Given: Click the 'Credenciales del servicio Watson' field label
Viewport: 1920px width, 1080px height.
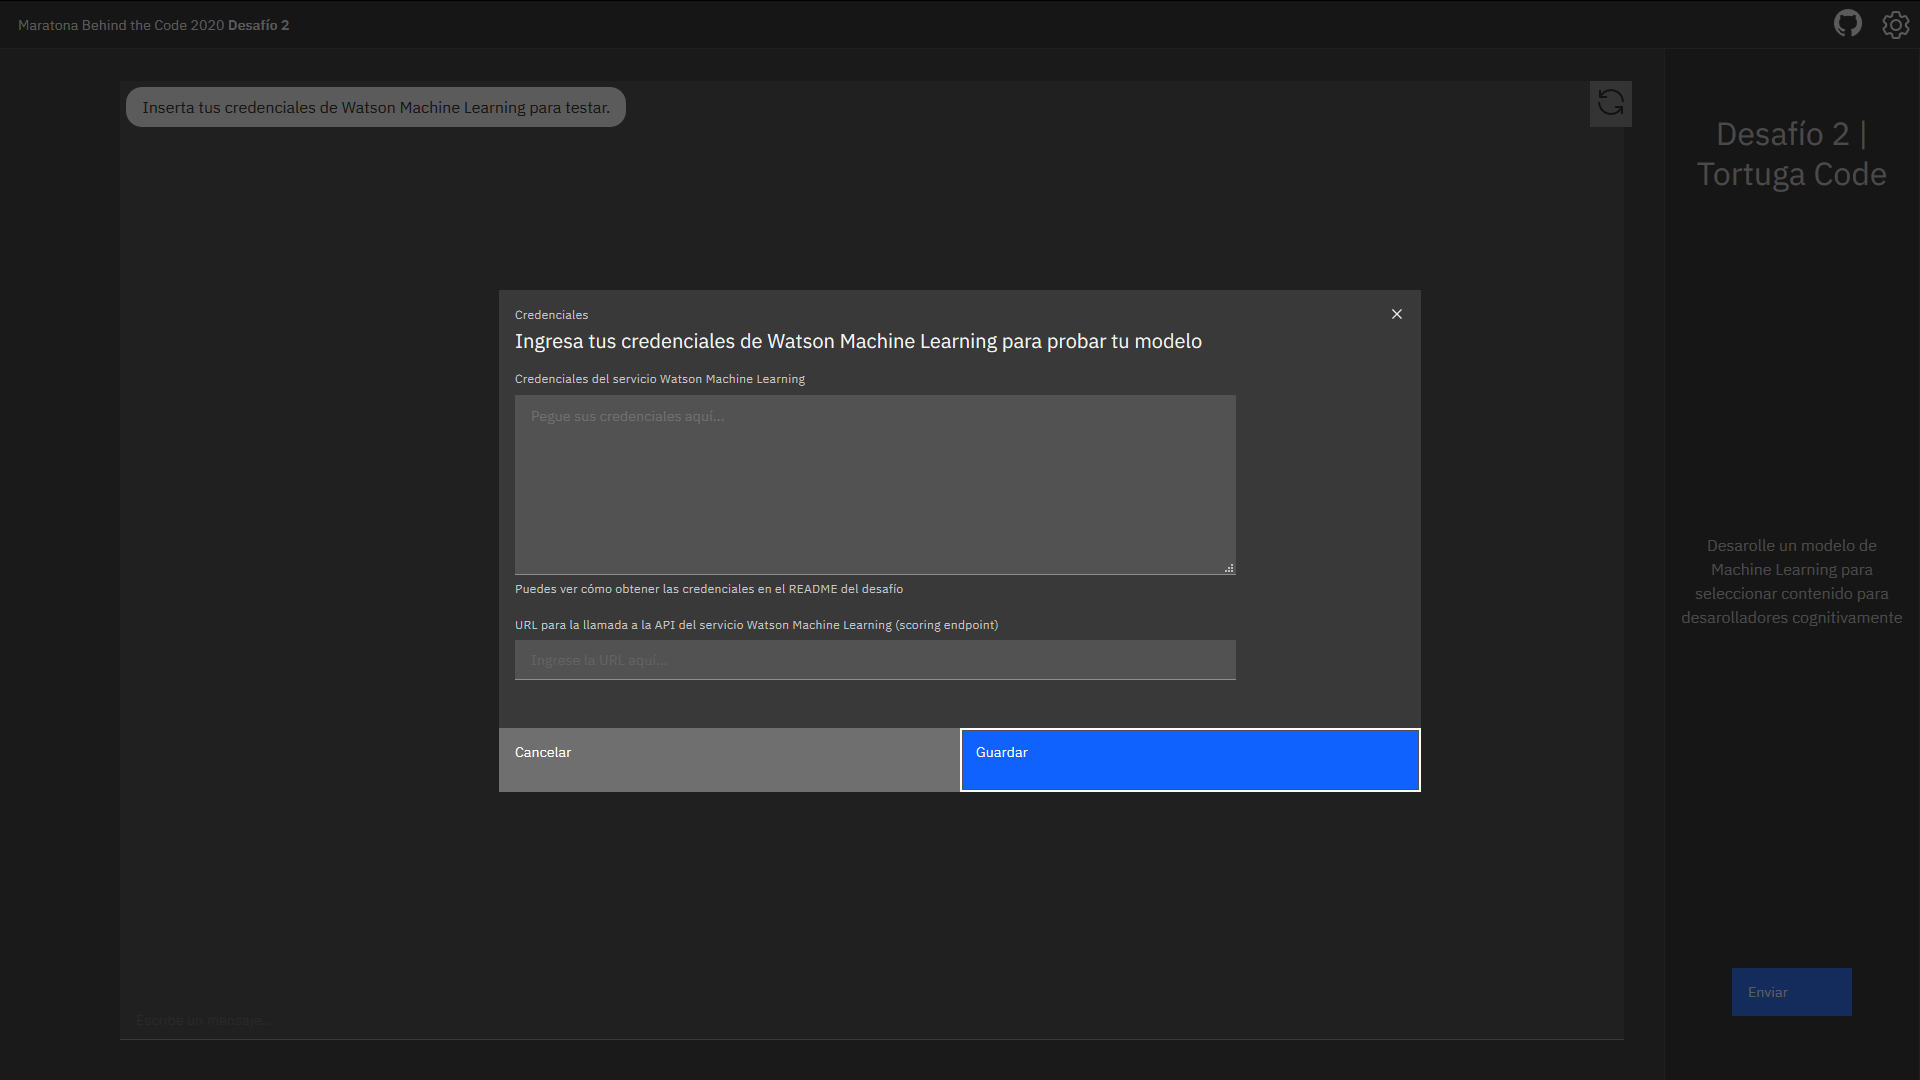Looking at the screenshot, I should coord(659,379).
